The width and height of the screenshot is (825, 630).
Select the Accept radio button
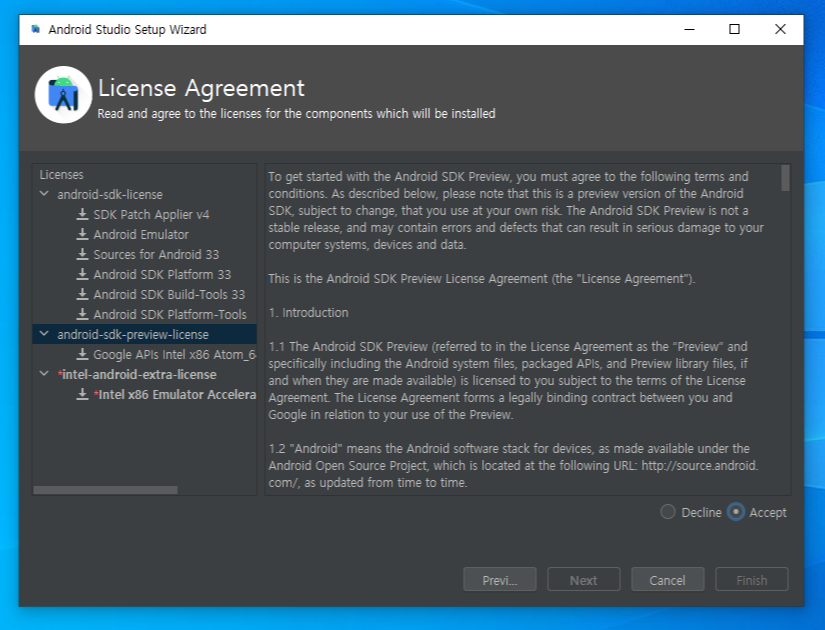(736, 512)
